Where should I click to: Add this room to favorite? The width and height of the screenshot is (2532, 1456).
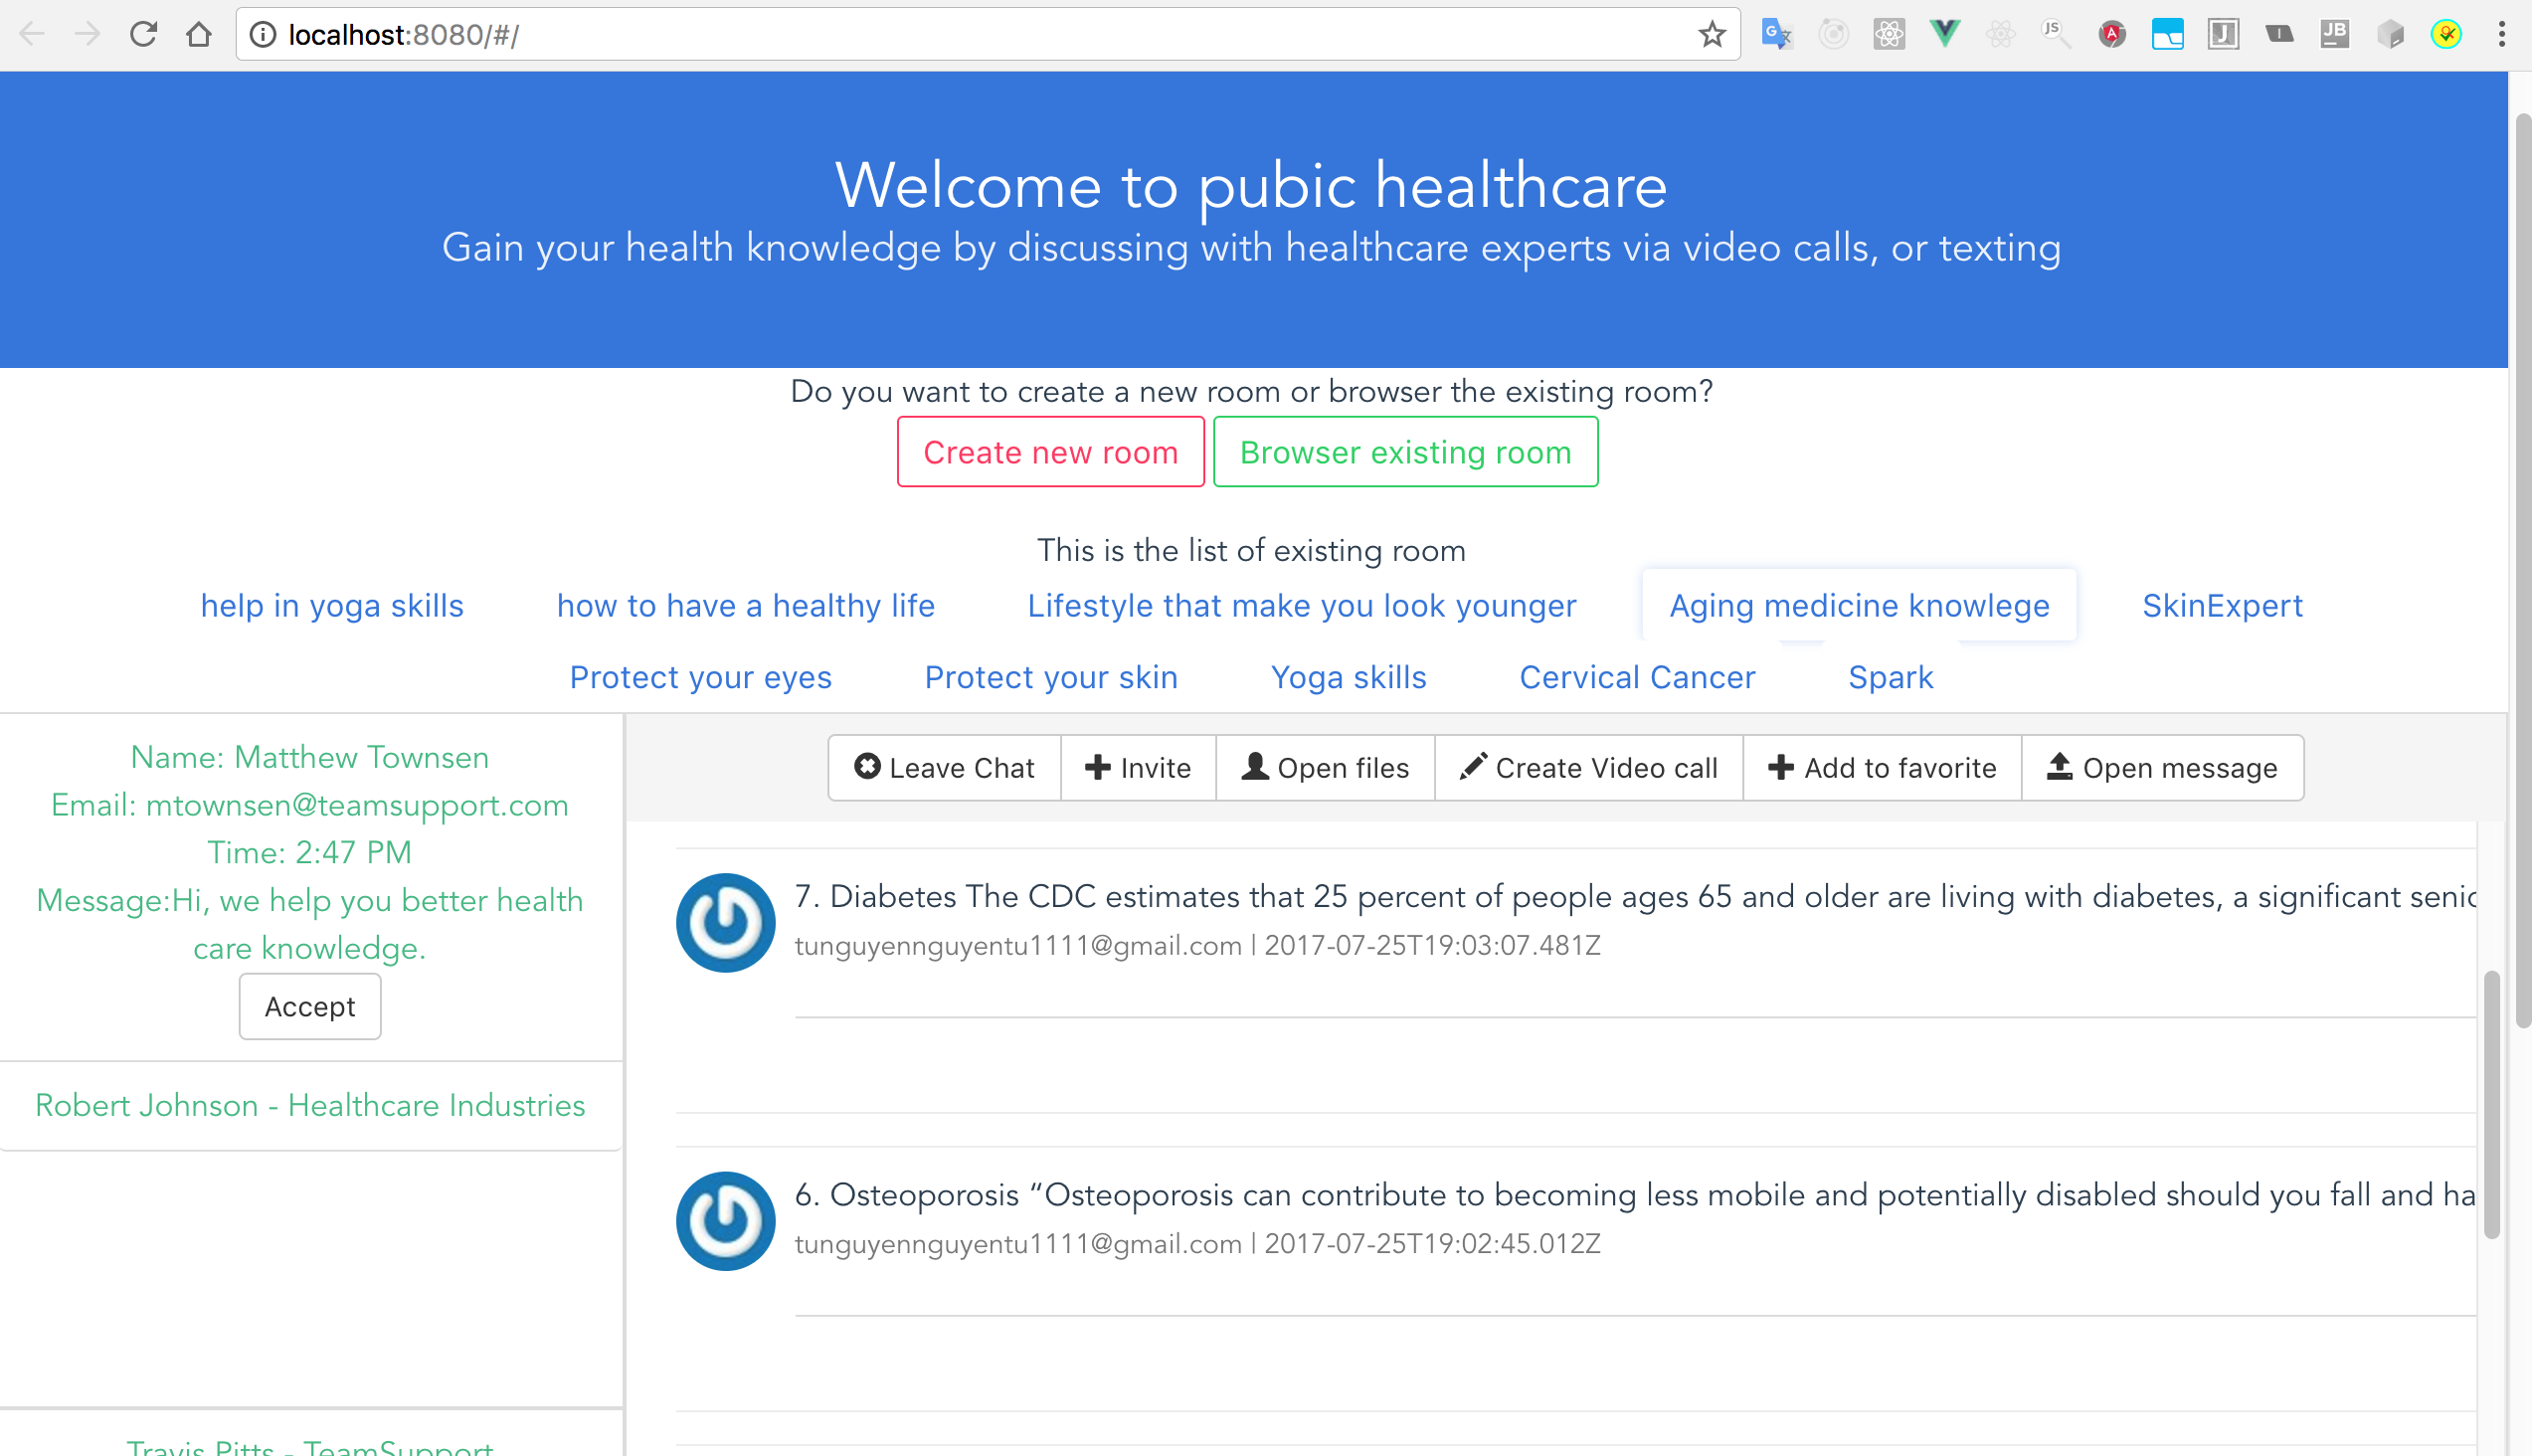(x=1882, y=768)
